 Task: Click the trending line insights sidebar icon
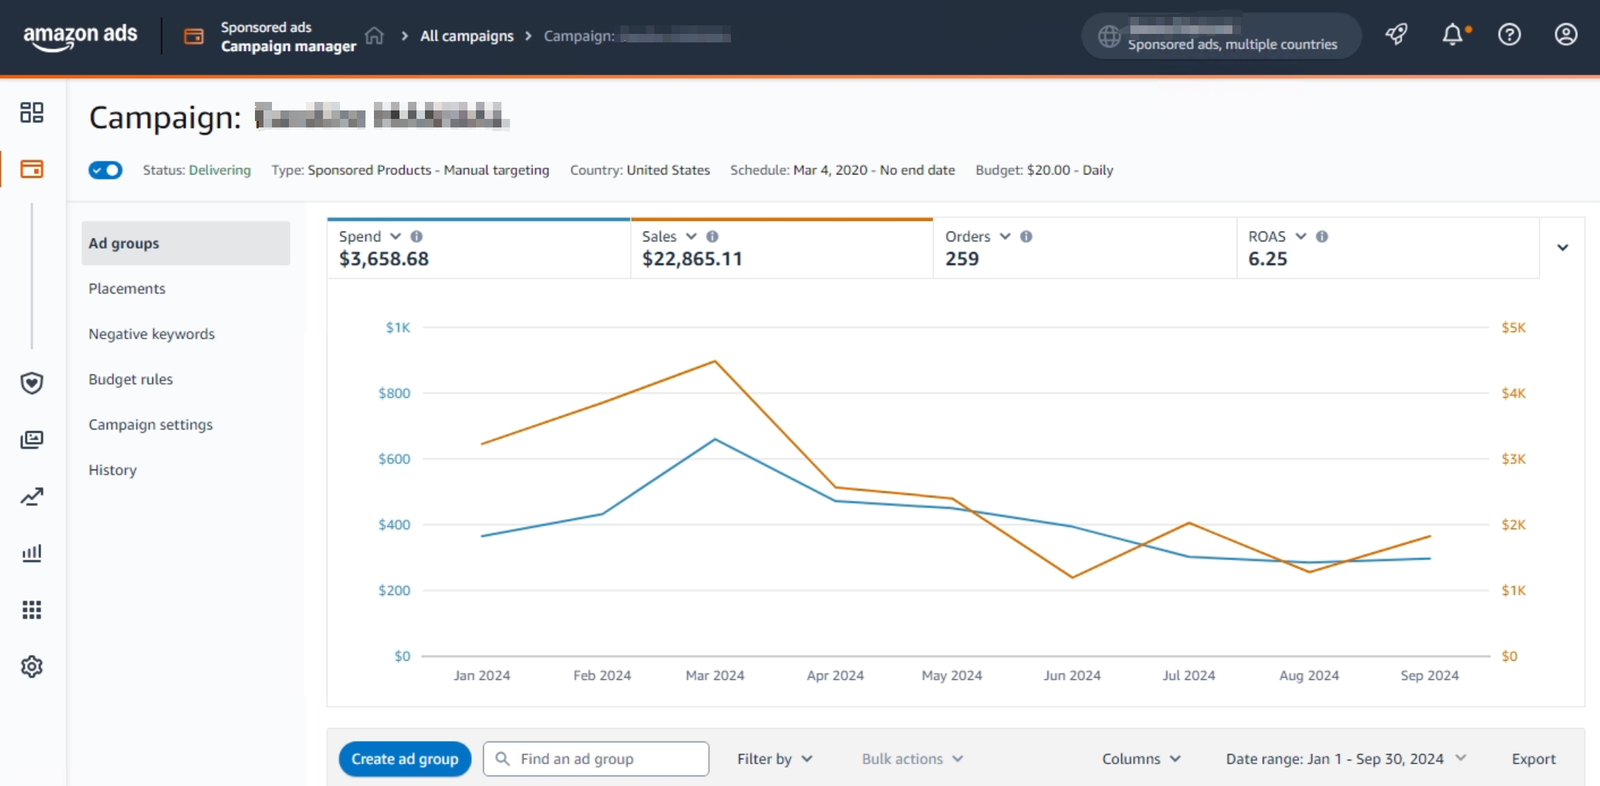click(32, 497)
